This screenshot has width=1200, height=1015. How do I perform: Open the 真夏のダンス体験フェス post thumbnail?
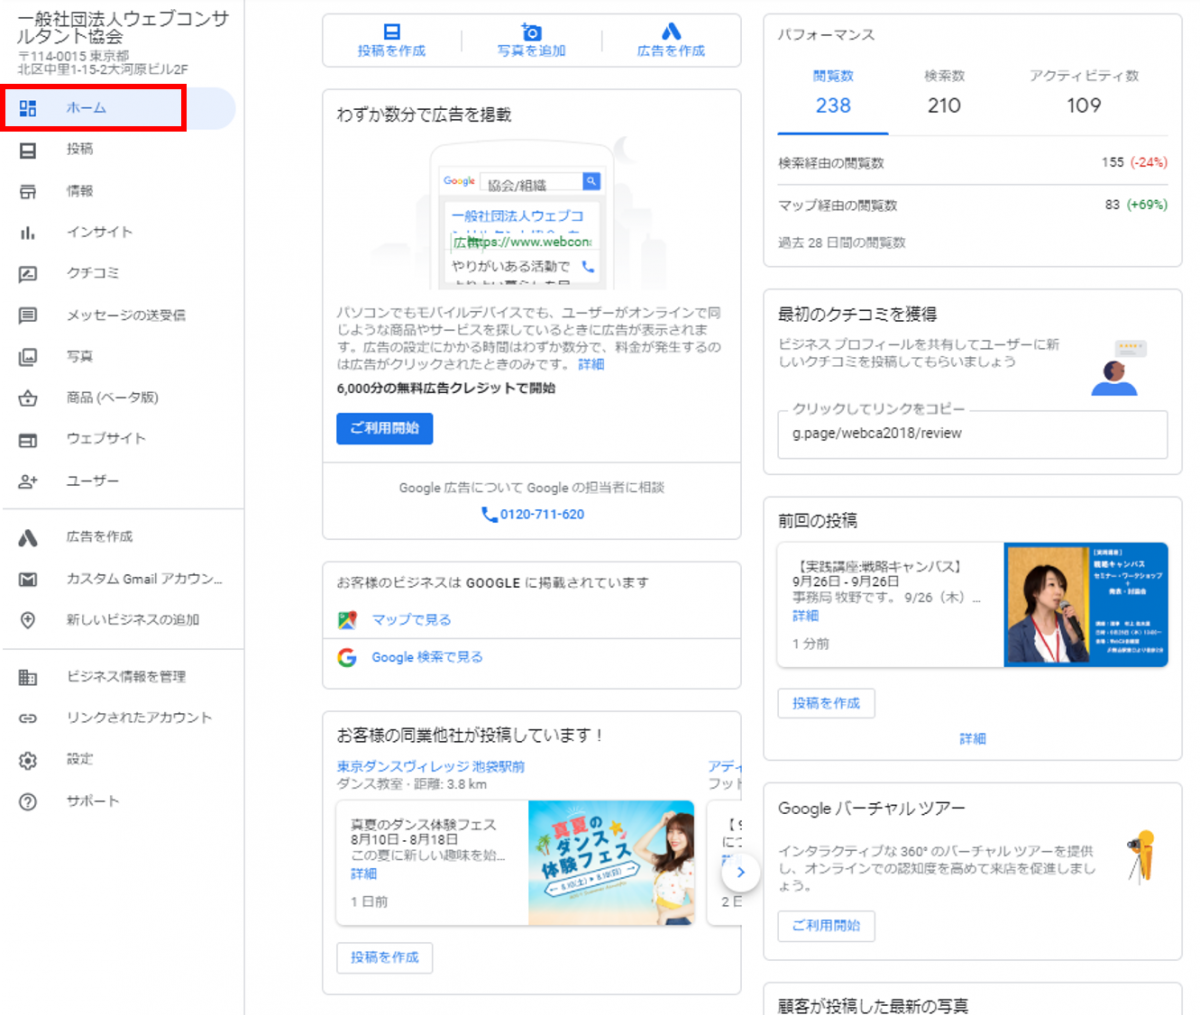(x=611, y=862)
